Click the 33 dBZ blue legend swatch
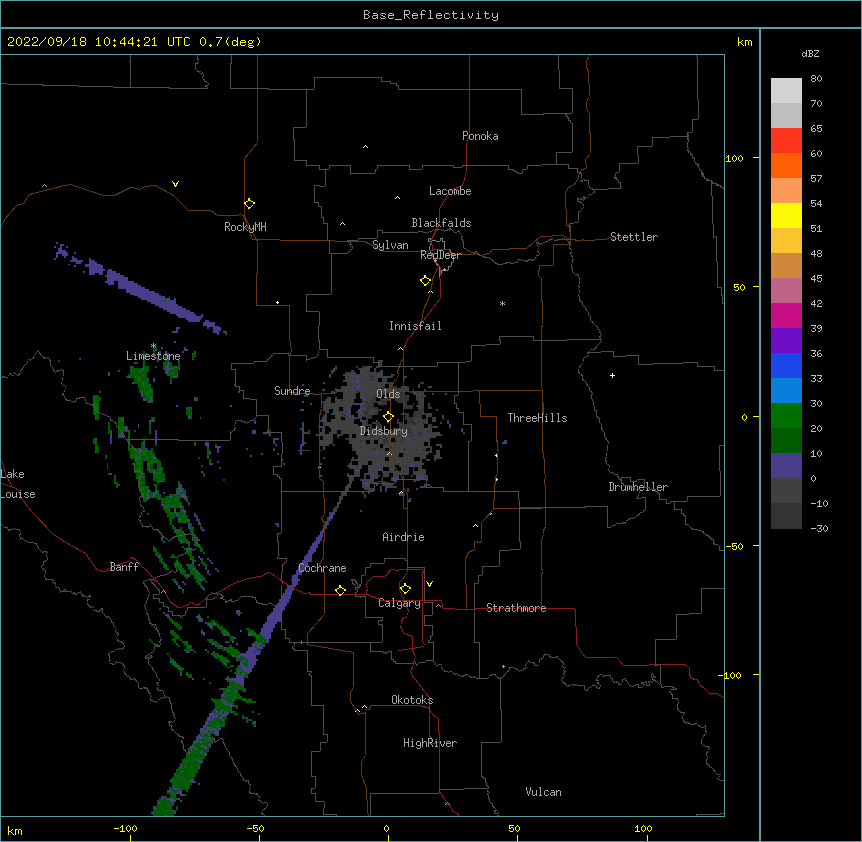Screen dimensions: 862x842 click(786, 390)
